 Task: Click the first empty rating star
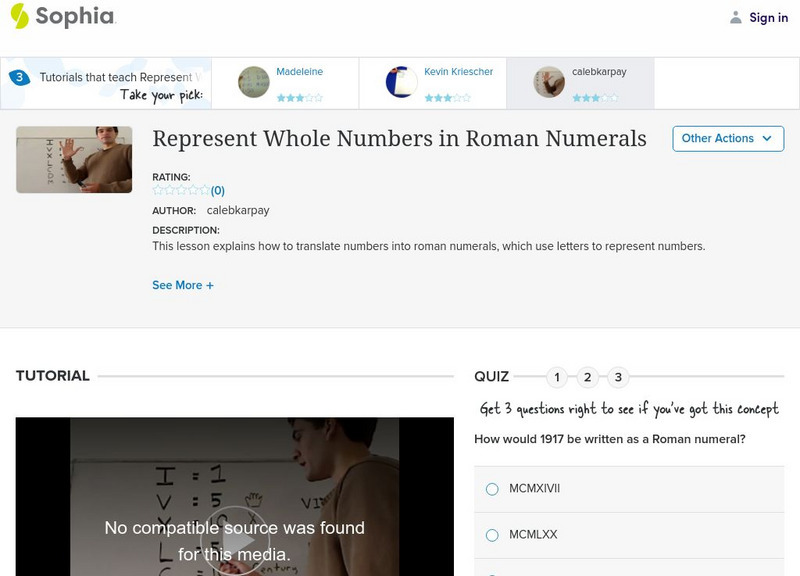156,189
